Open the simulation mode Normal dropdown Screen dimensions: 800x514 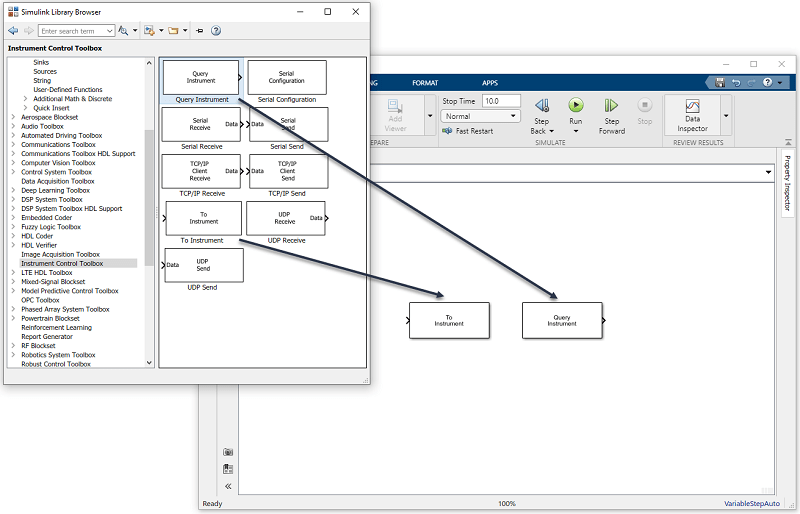480,116
